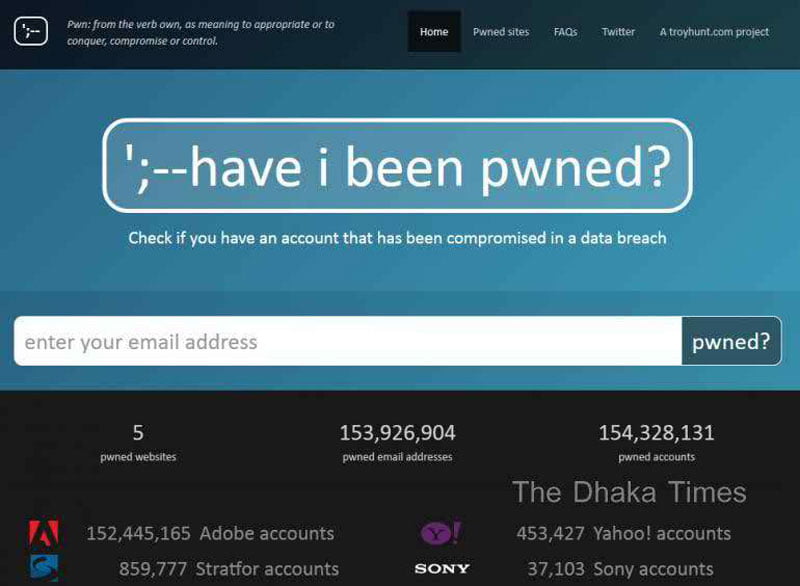
Task: Select '152,445,165 Adobe accounts' entry
Action: tap(210, 533)
